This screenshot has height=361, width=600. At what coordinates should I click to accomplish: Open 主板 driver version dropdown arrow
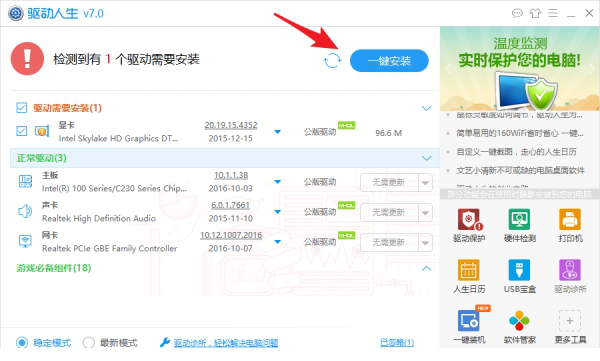pyautogui.click(x=278, y=181)
